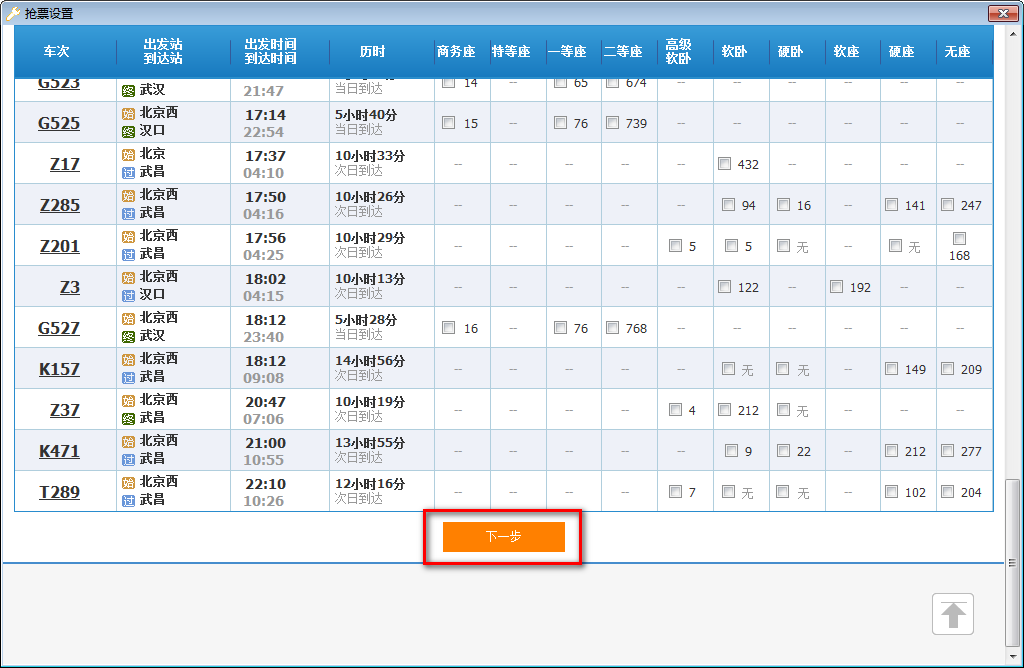Click Z201 departure time 17:56
The image size is (1024, 668).
coord(265,238)
